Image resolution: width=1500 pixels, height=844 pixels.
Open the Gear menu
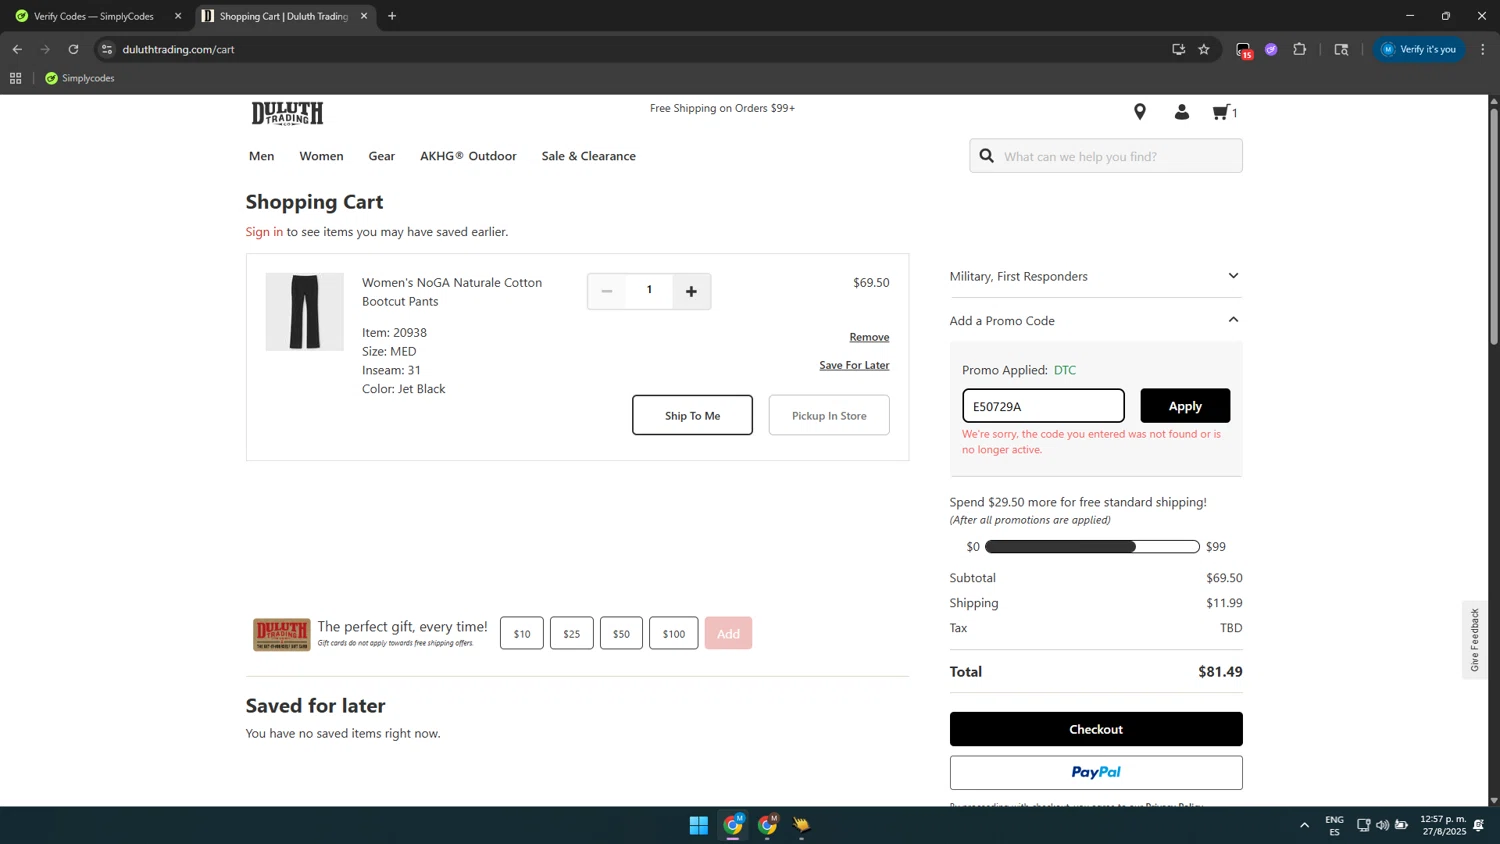(382, 156)
